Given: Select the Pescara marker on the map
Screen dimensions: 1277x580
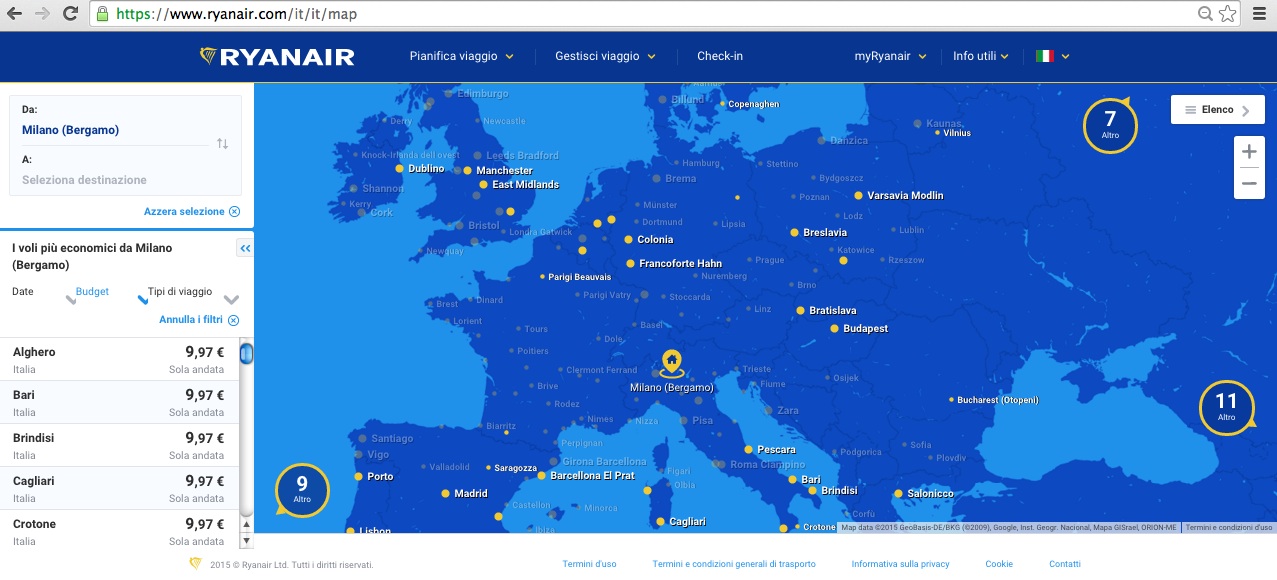Looking at the screenshot, I should [748, 450].
